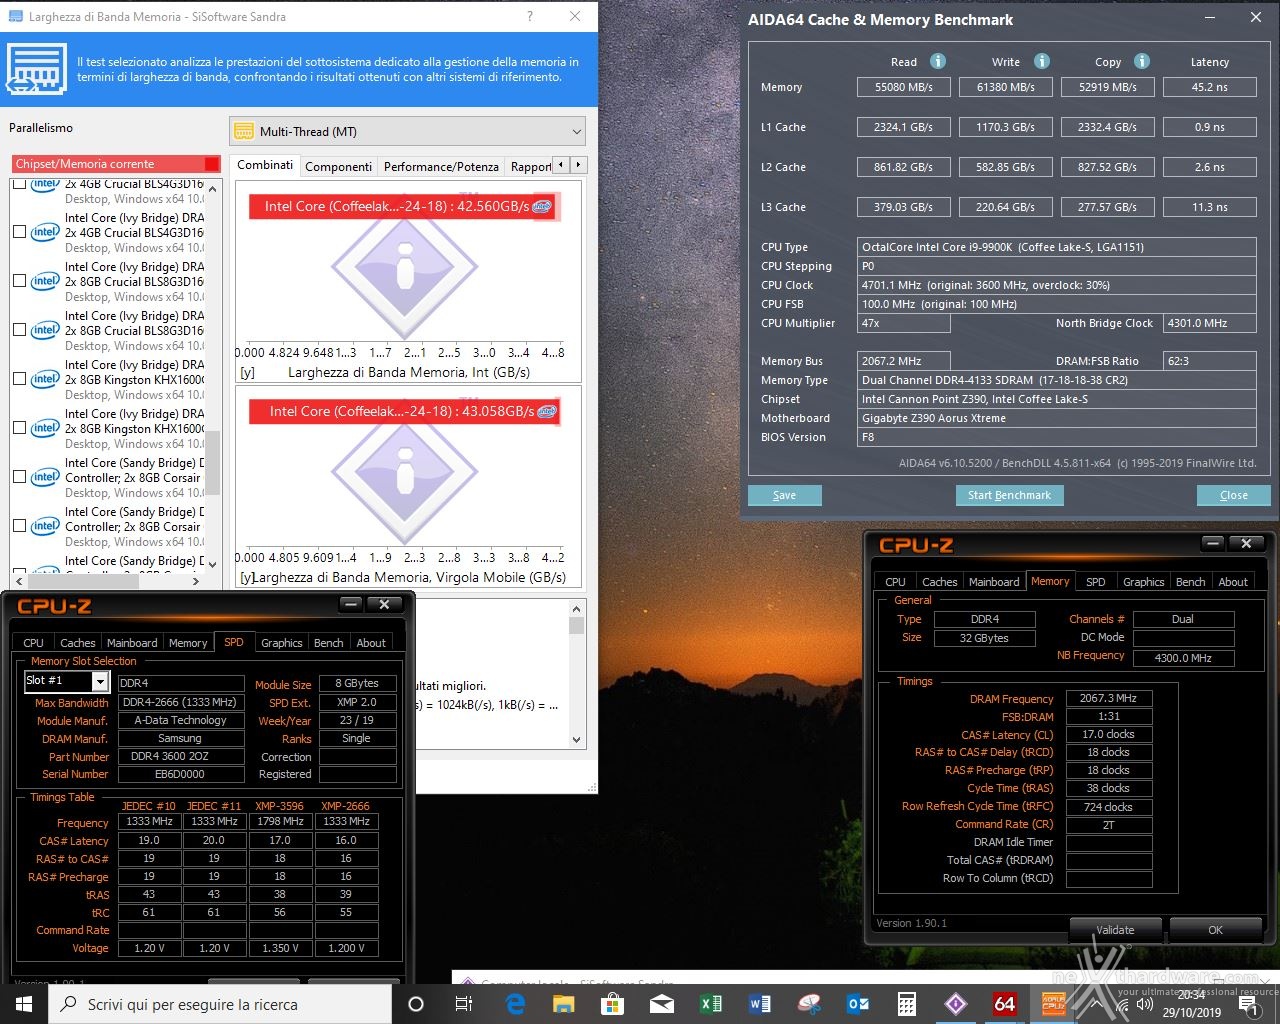Open the volume control in system tray

1145,1004
